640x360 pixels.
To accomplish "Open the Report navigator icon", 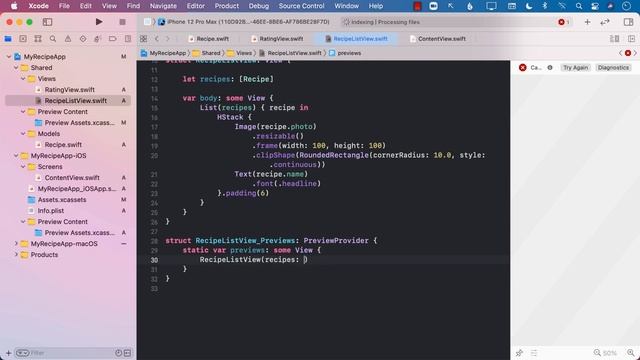I will (128, 39).
